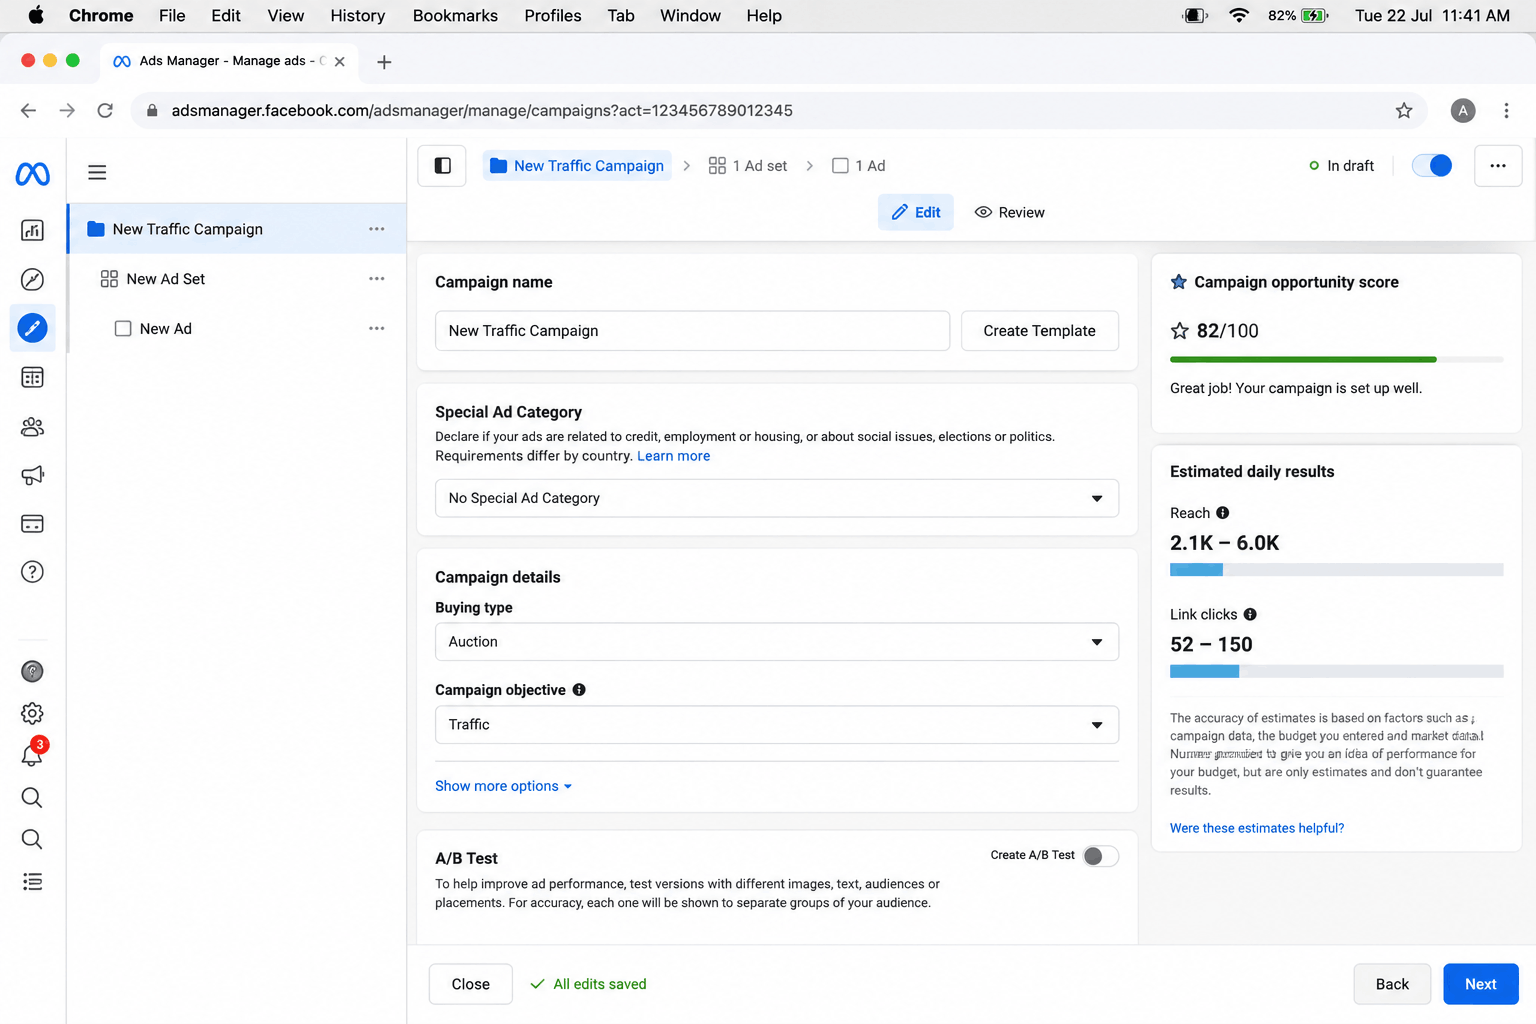This screenshot has height=1024, width=1536.
Task: Expand Show more options
Action: [x=503, y=786]
